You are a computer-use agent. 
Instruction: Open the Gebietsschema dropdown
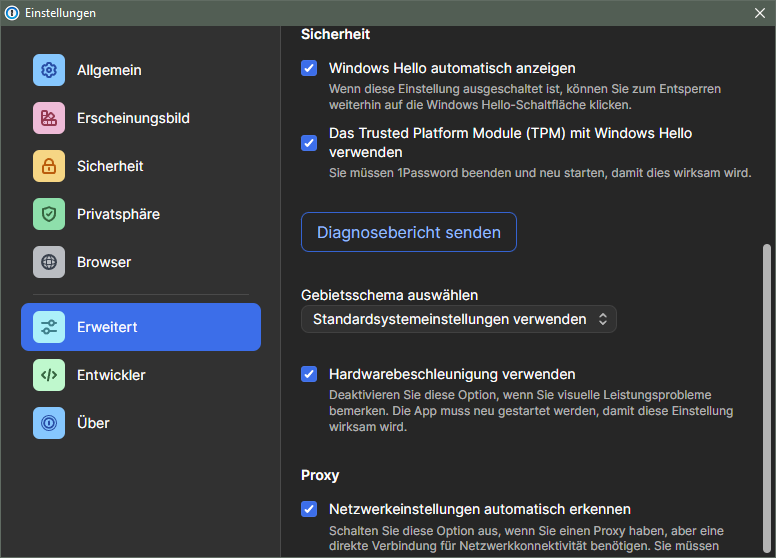coord(458,320)
